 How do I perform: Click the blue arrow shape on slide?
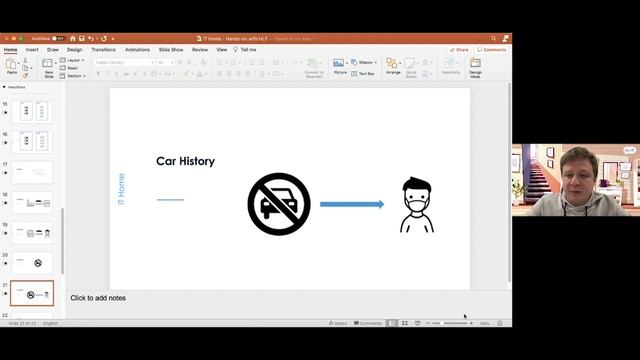(352, 204)
